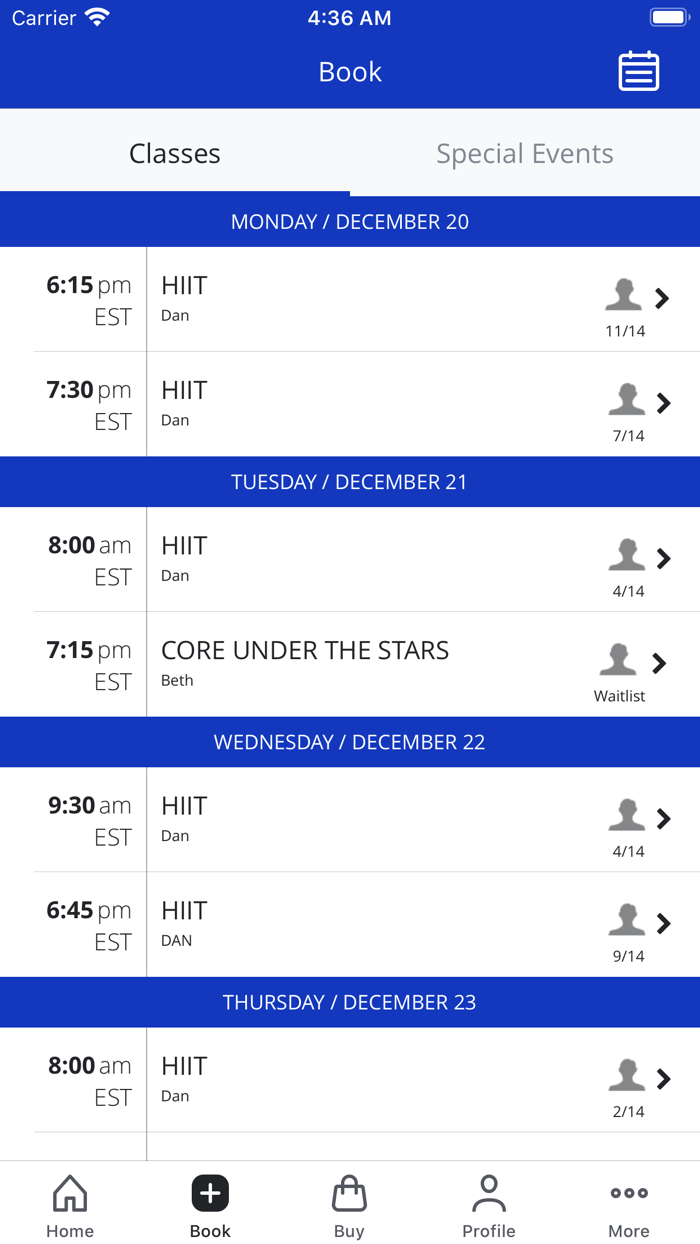Screen dimensions: 700x1244
Task: Open CORE UNDER THE STARS class
Action: pyautogui.click(x=305, y=651)
